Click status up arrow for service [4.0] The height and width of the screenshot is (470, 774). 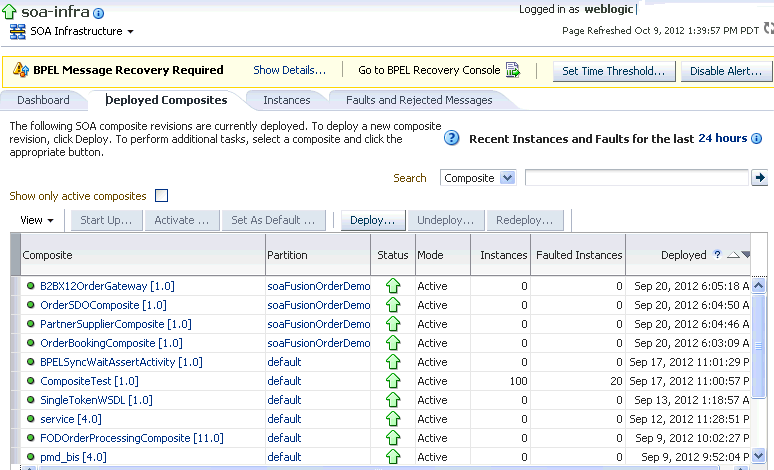(393, 419)
